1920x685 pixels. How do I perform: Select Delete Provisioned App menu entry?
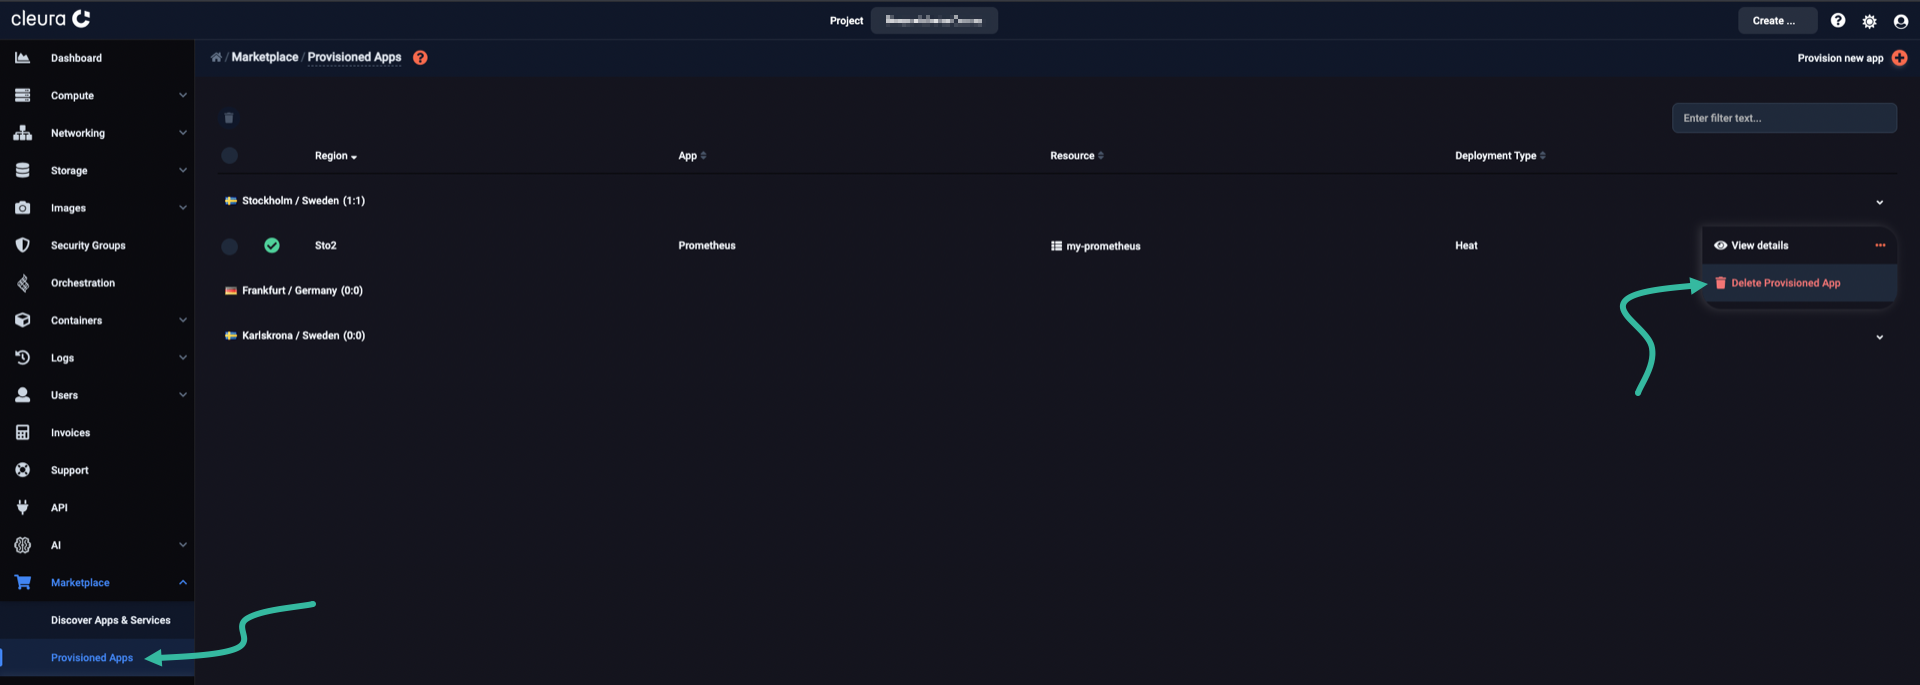[x=1785, y=283]
